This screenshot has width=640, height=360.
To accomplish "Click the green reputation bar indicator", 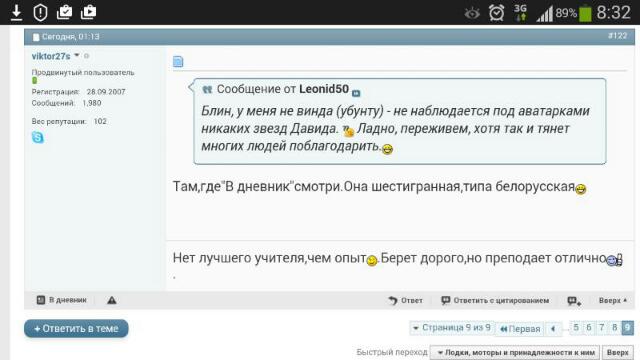I will click(x=34, y=81).
